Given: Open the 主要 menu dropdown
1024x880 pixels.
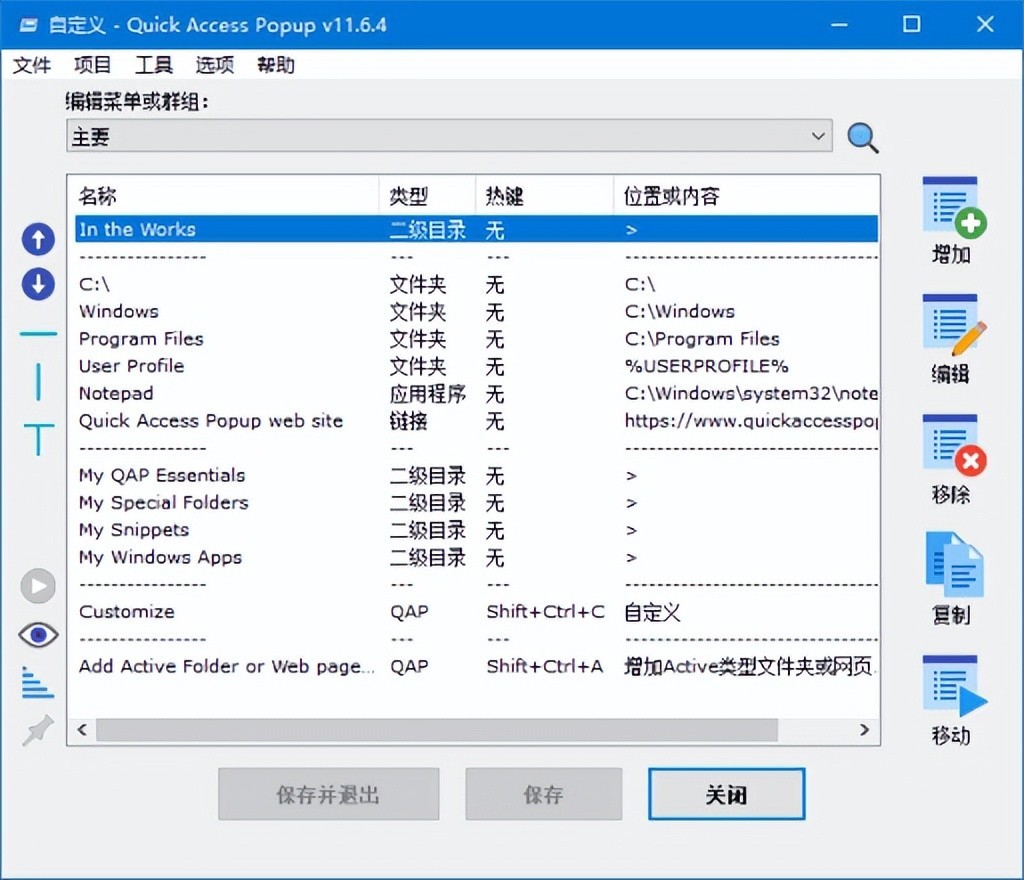Looking at the screenshot, I should 449,136.
